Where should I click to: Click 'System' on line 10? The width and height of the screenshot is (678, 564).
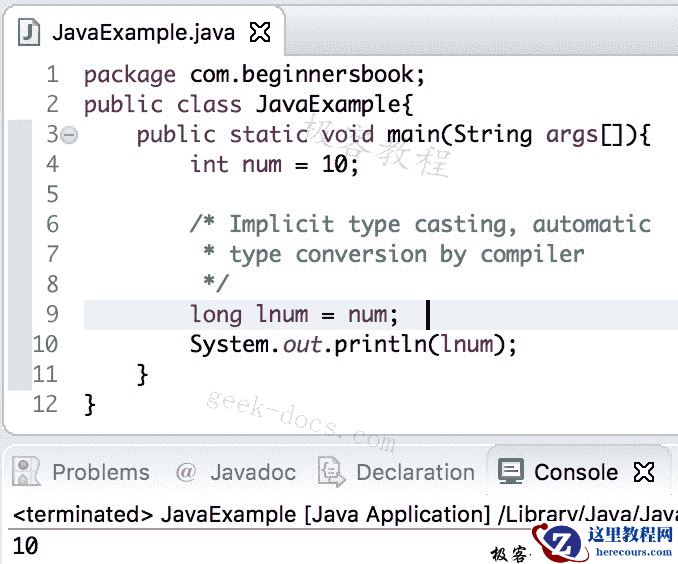tap(230, 345)
